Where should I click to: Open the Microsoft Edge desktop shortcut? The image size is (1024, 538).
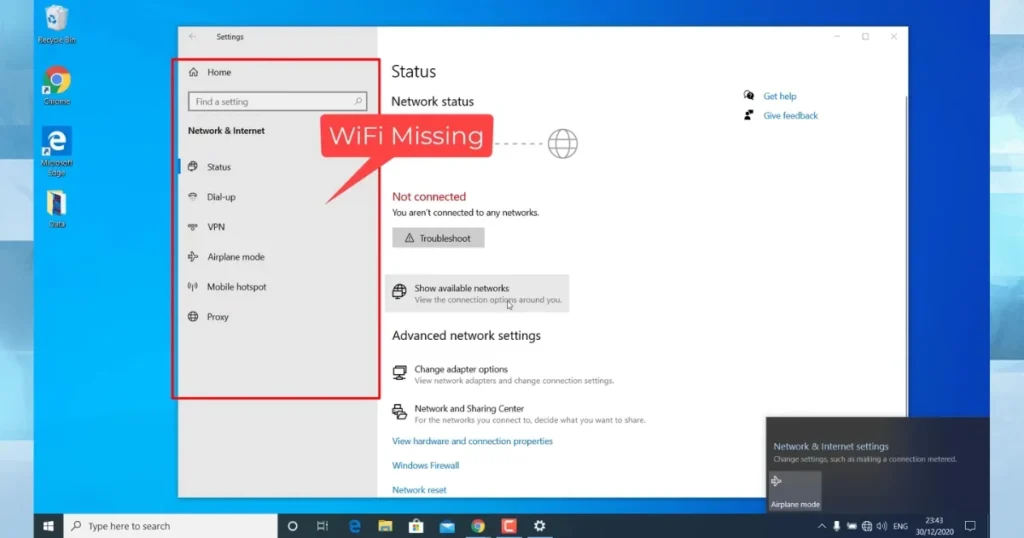point(57,151)
